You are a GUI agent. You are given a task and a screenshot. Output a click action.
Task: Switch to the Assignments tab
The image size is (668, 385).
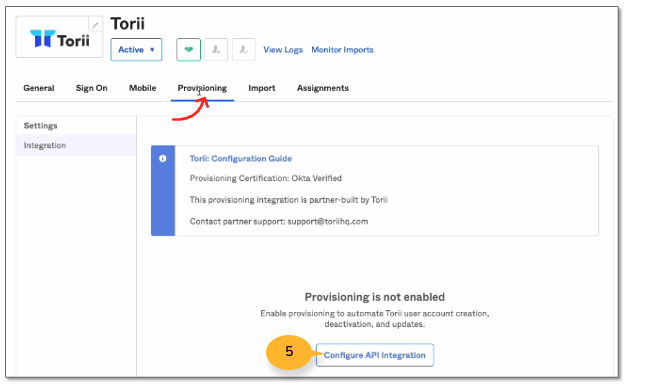[323, 88]
